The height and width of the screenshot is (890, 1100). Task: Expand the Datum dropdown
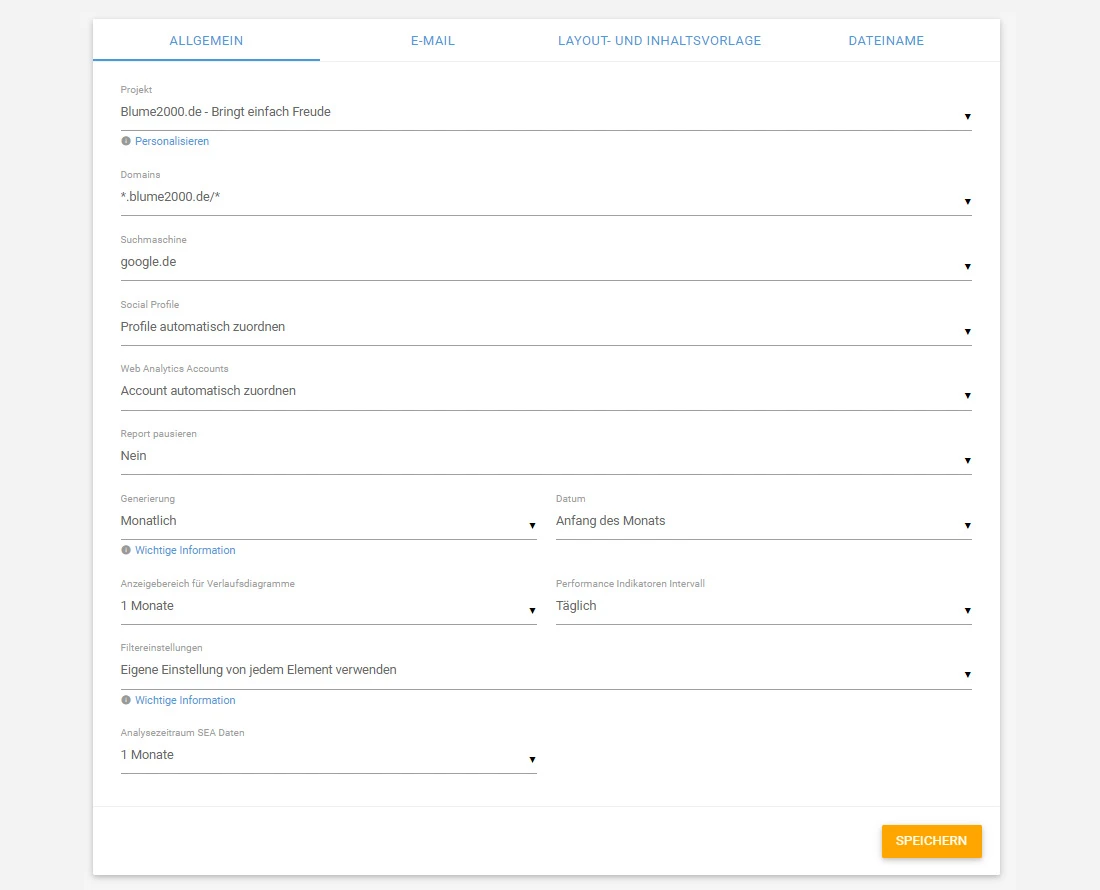pyautogui.click(x=763, y=522)
